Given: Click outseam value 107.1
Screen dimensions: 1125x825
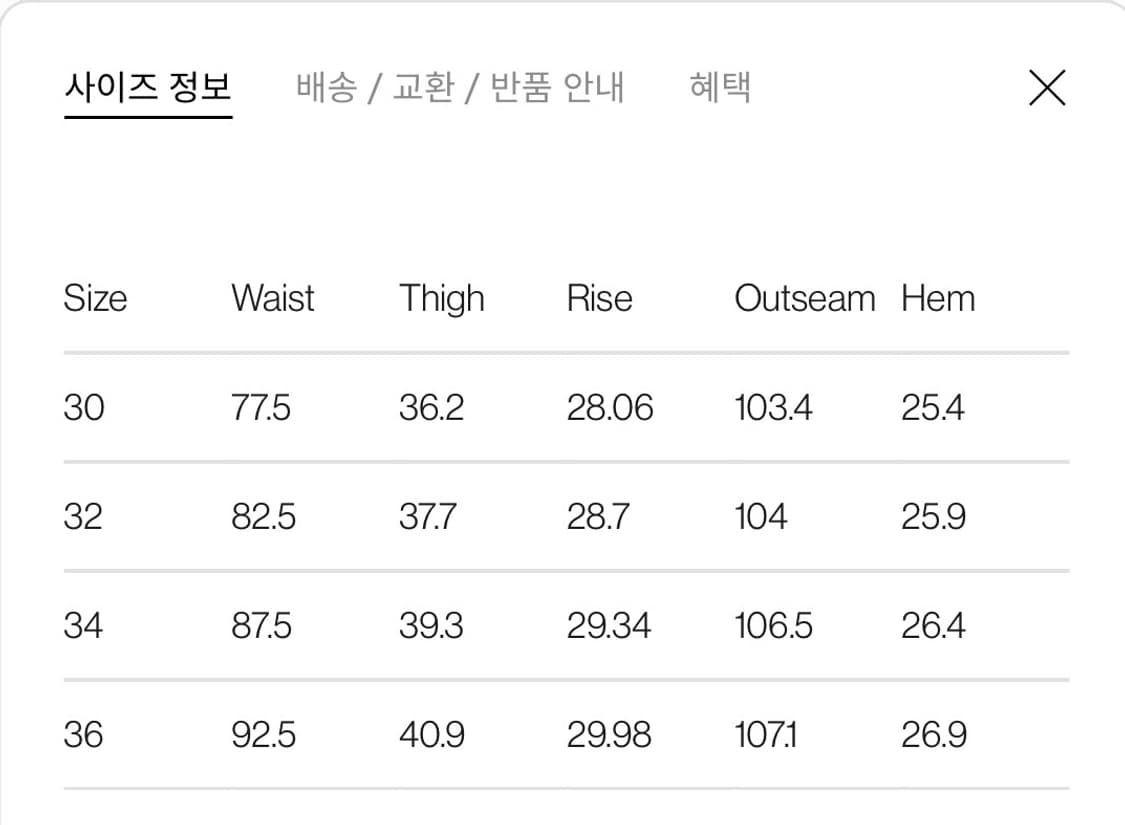Looking at the screenshot, I should pos(766,735).
